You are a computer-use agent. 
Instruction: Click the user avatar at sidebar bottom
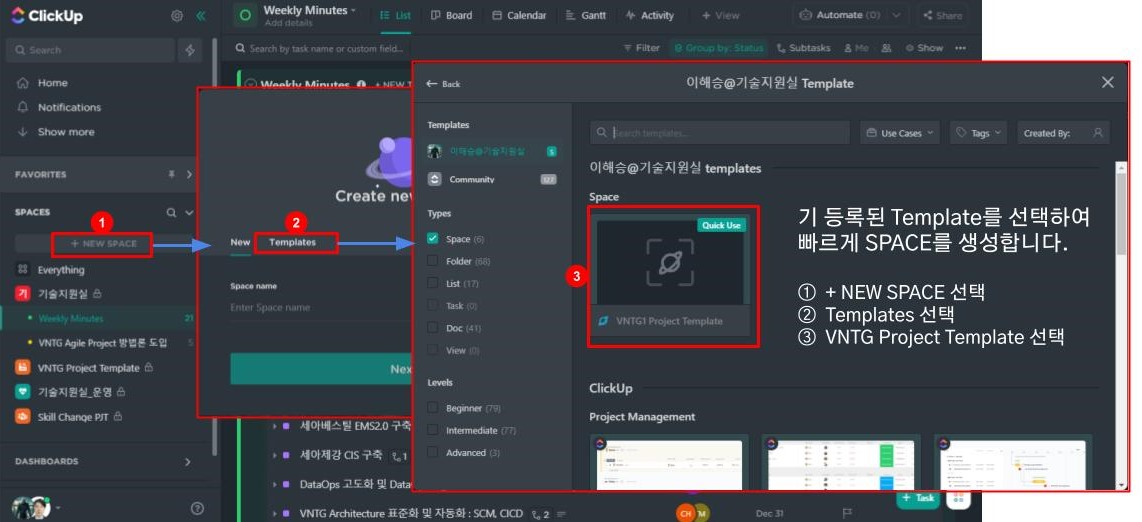coord(31,507)
